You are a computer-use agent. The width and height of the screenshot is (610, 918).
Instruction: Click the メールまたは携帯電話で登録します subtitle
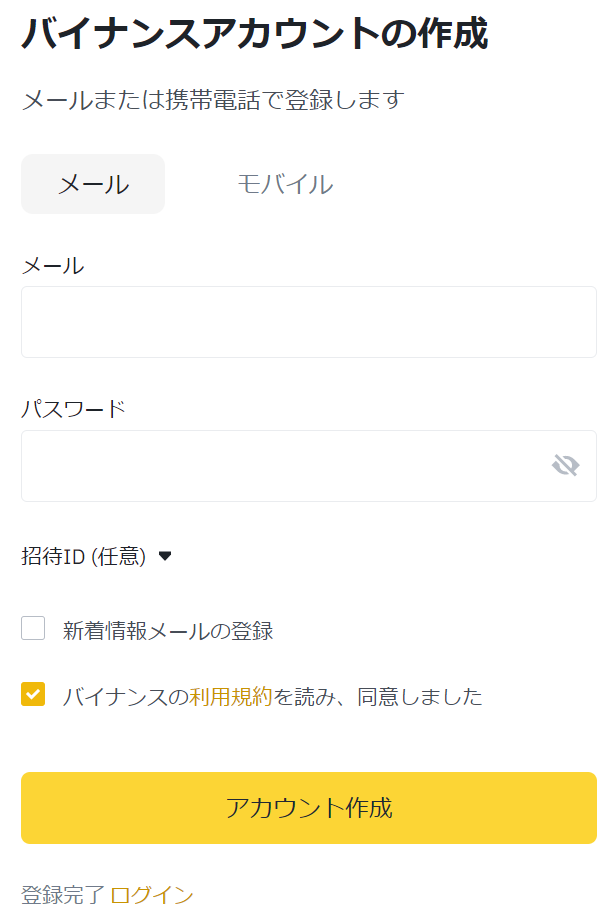click(213, 100)
